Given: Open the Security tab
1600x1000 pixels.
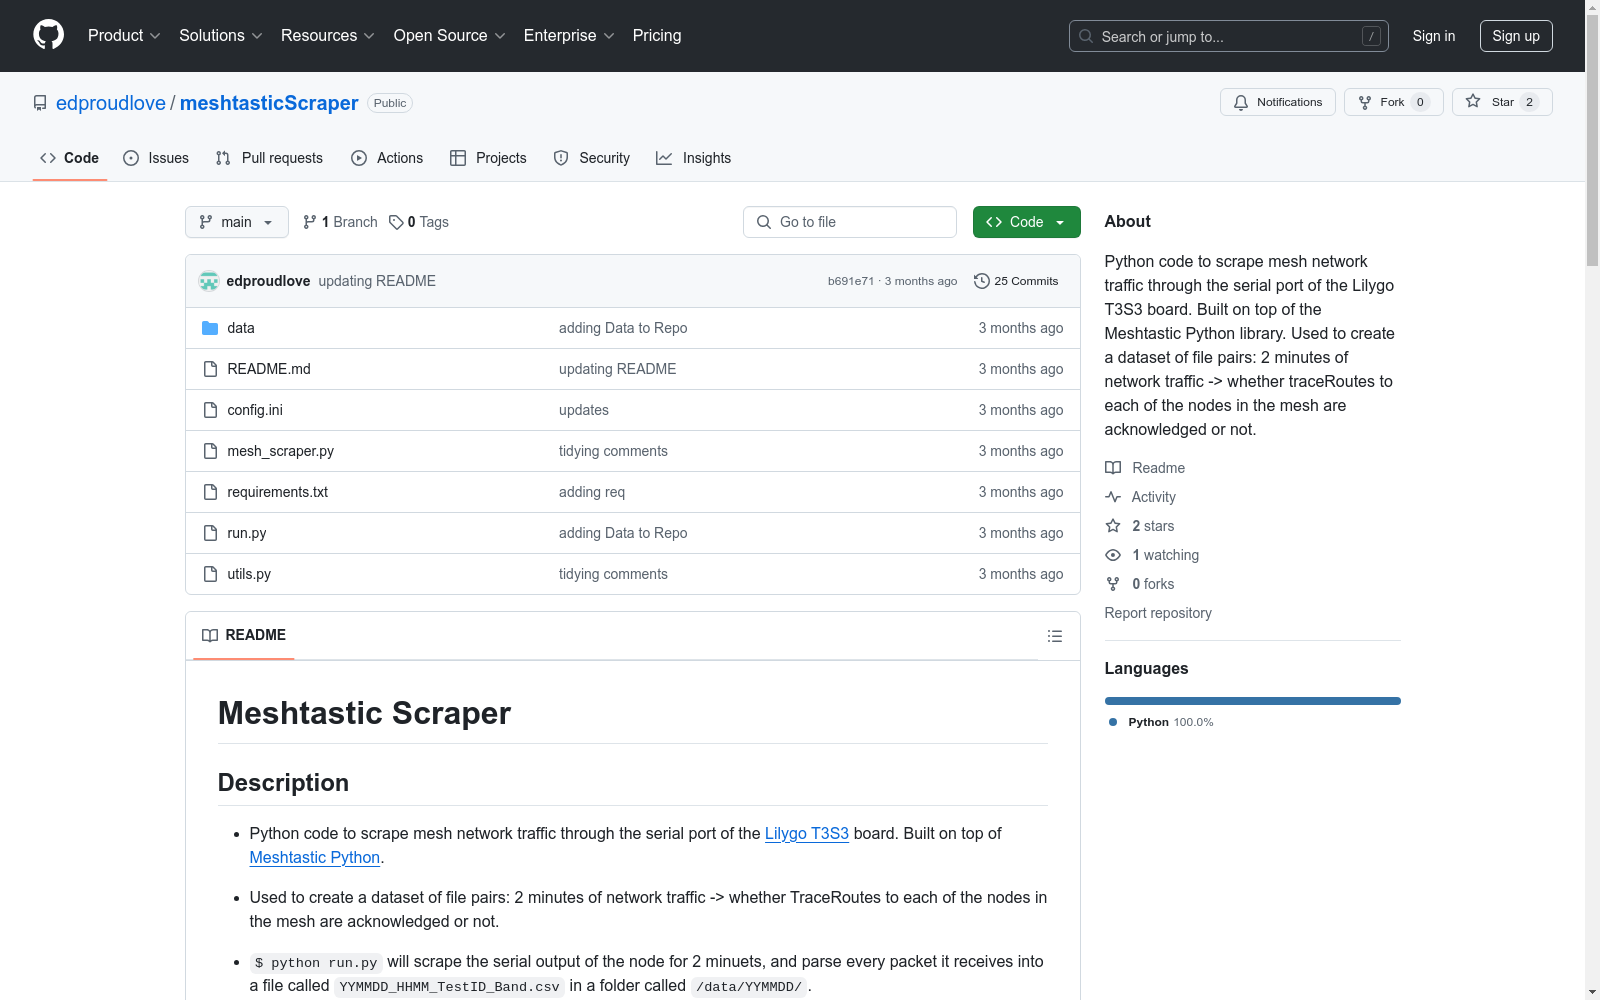Looking at the screenshot, I should coord(592,158).
